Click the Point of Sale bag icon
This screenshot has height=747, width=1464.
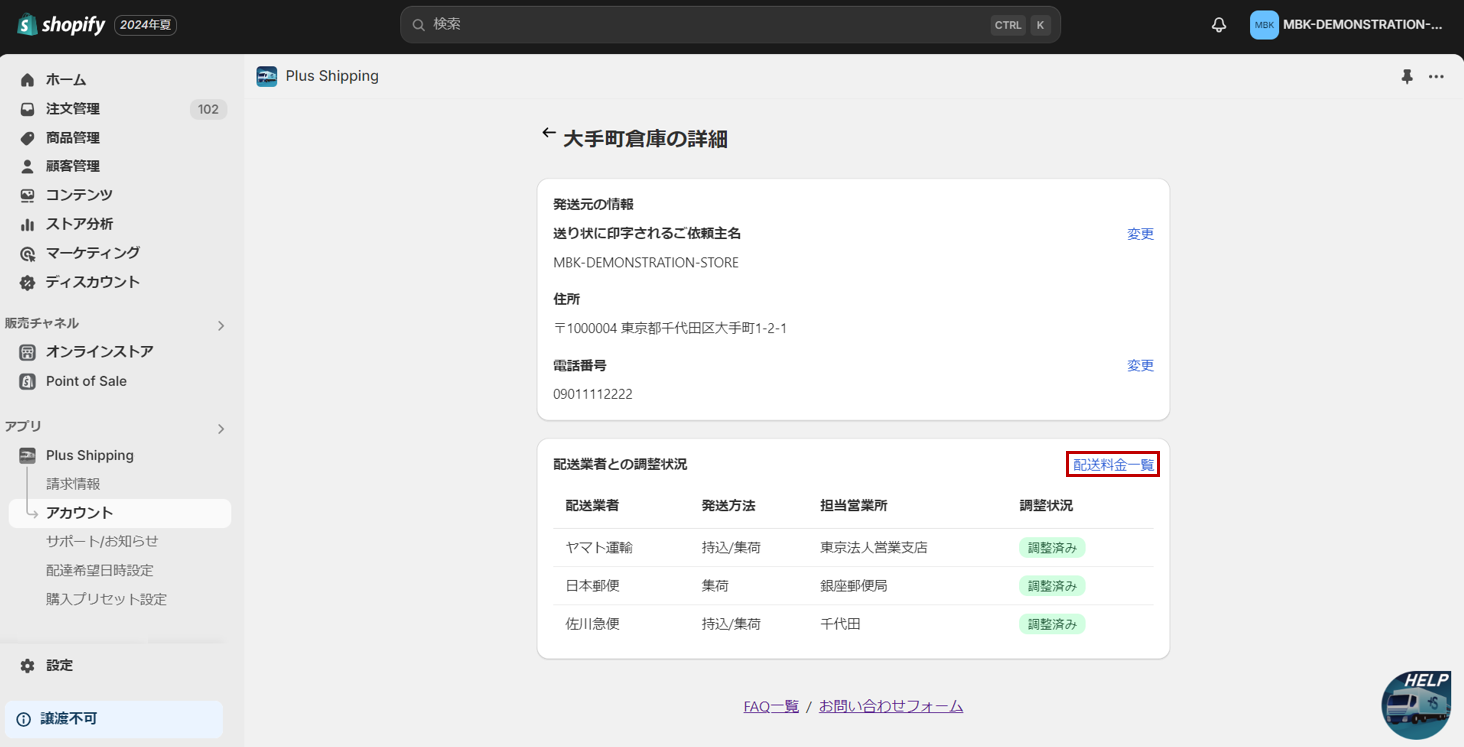click(x=27, y=381)
